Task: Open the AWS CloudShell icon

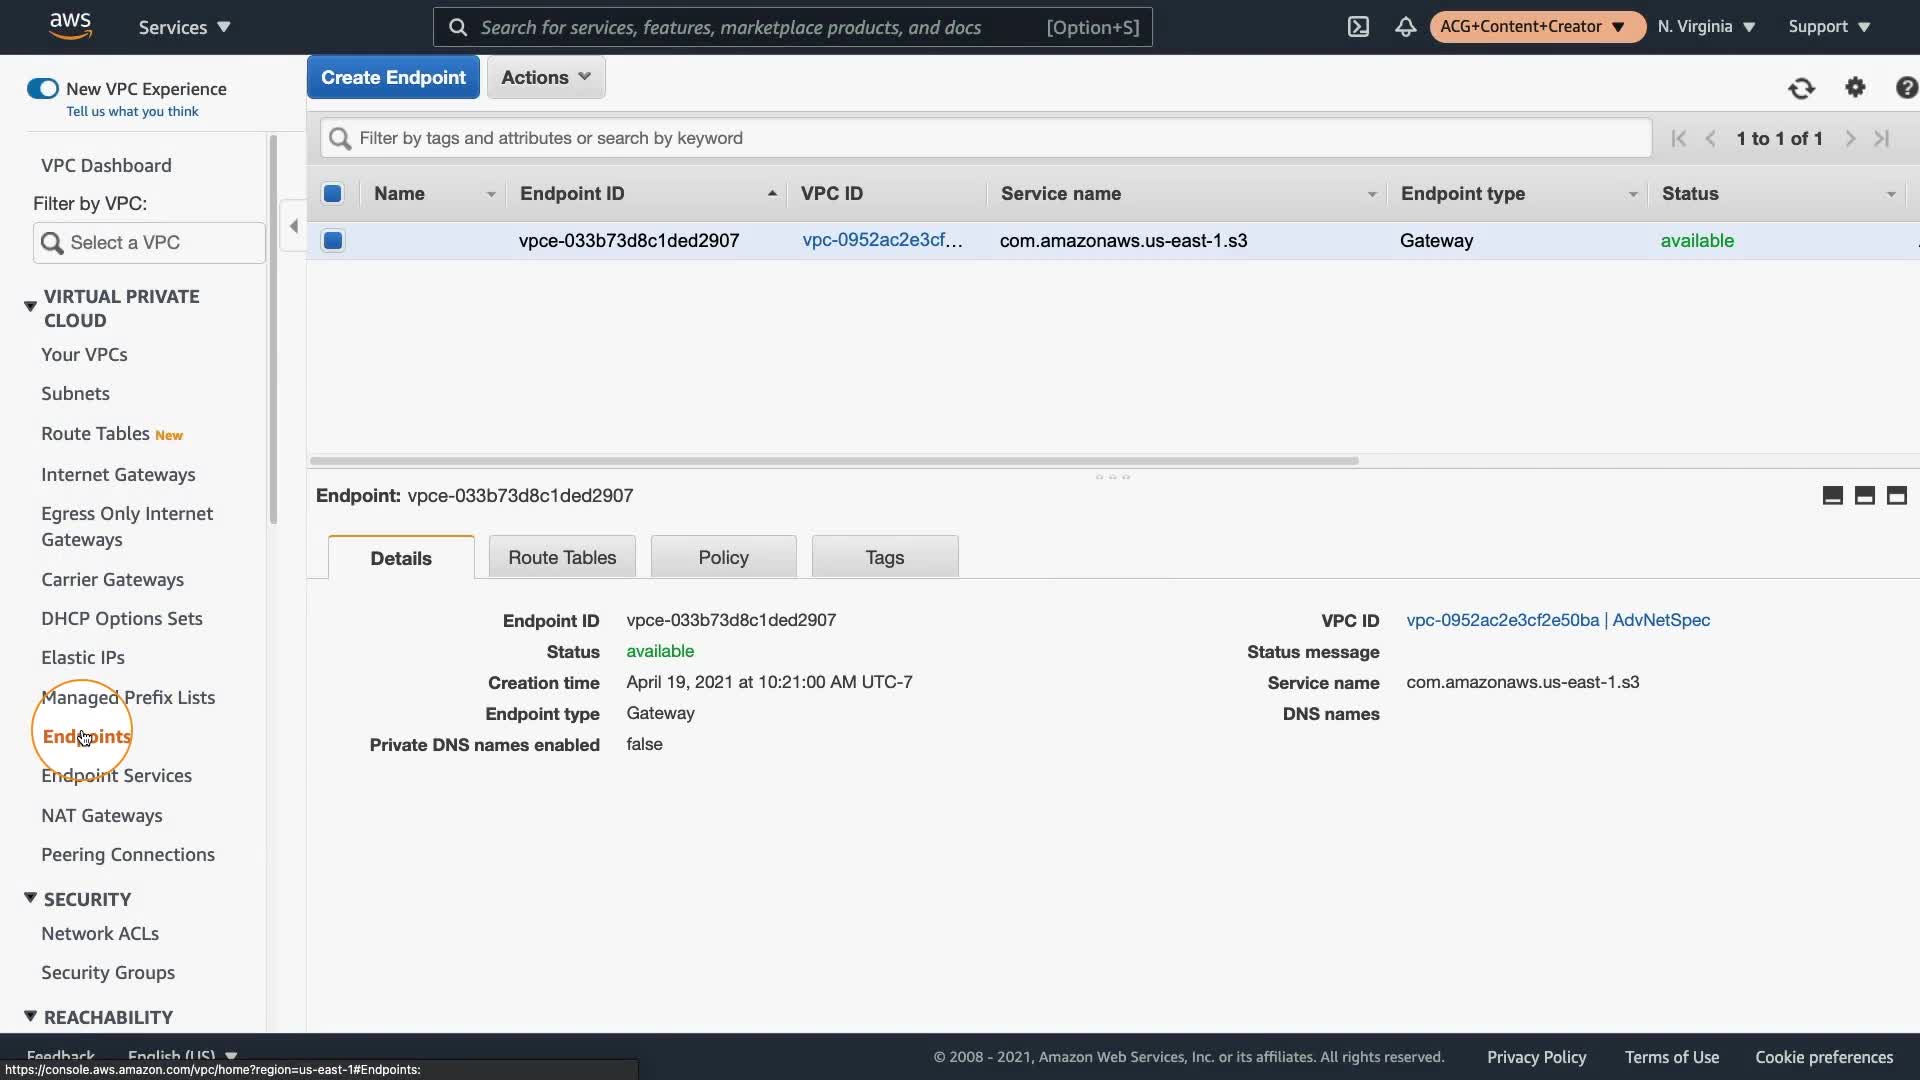Action: (1358, 27)
